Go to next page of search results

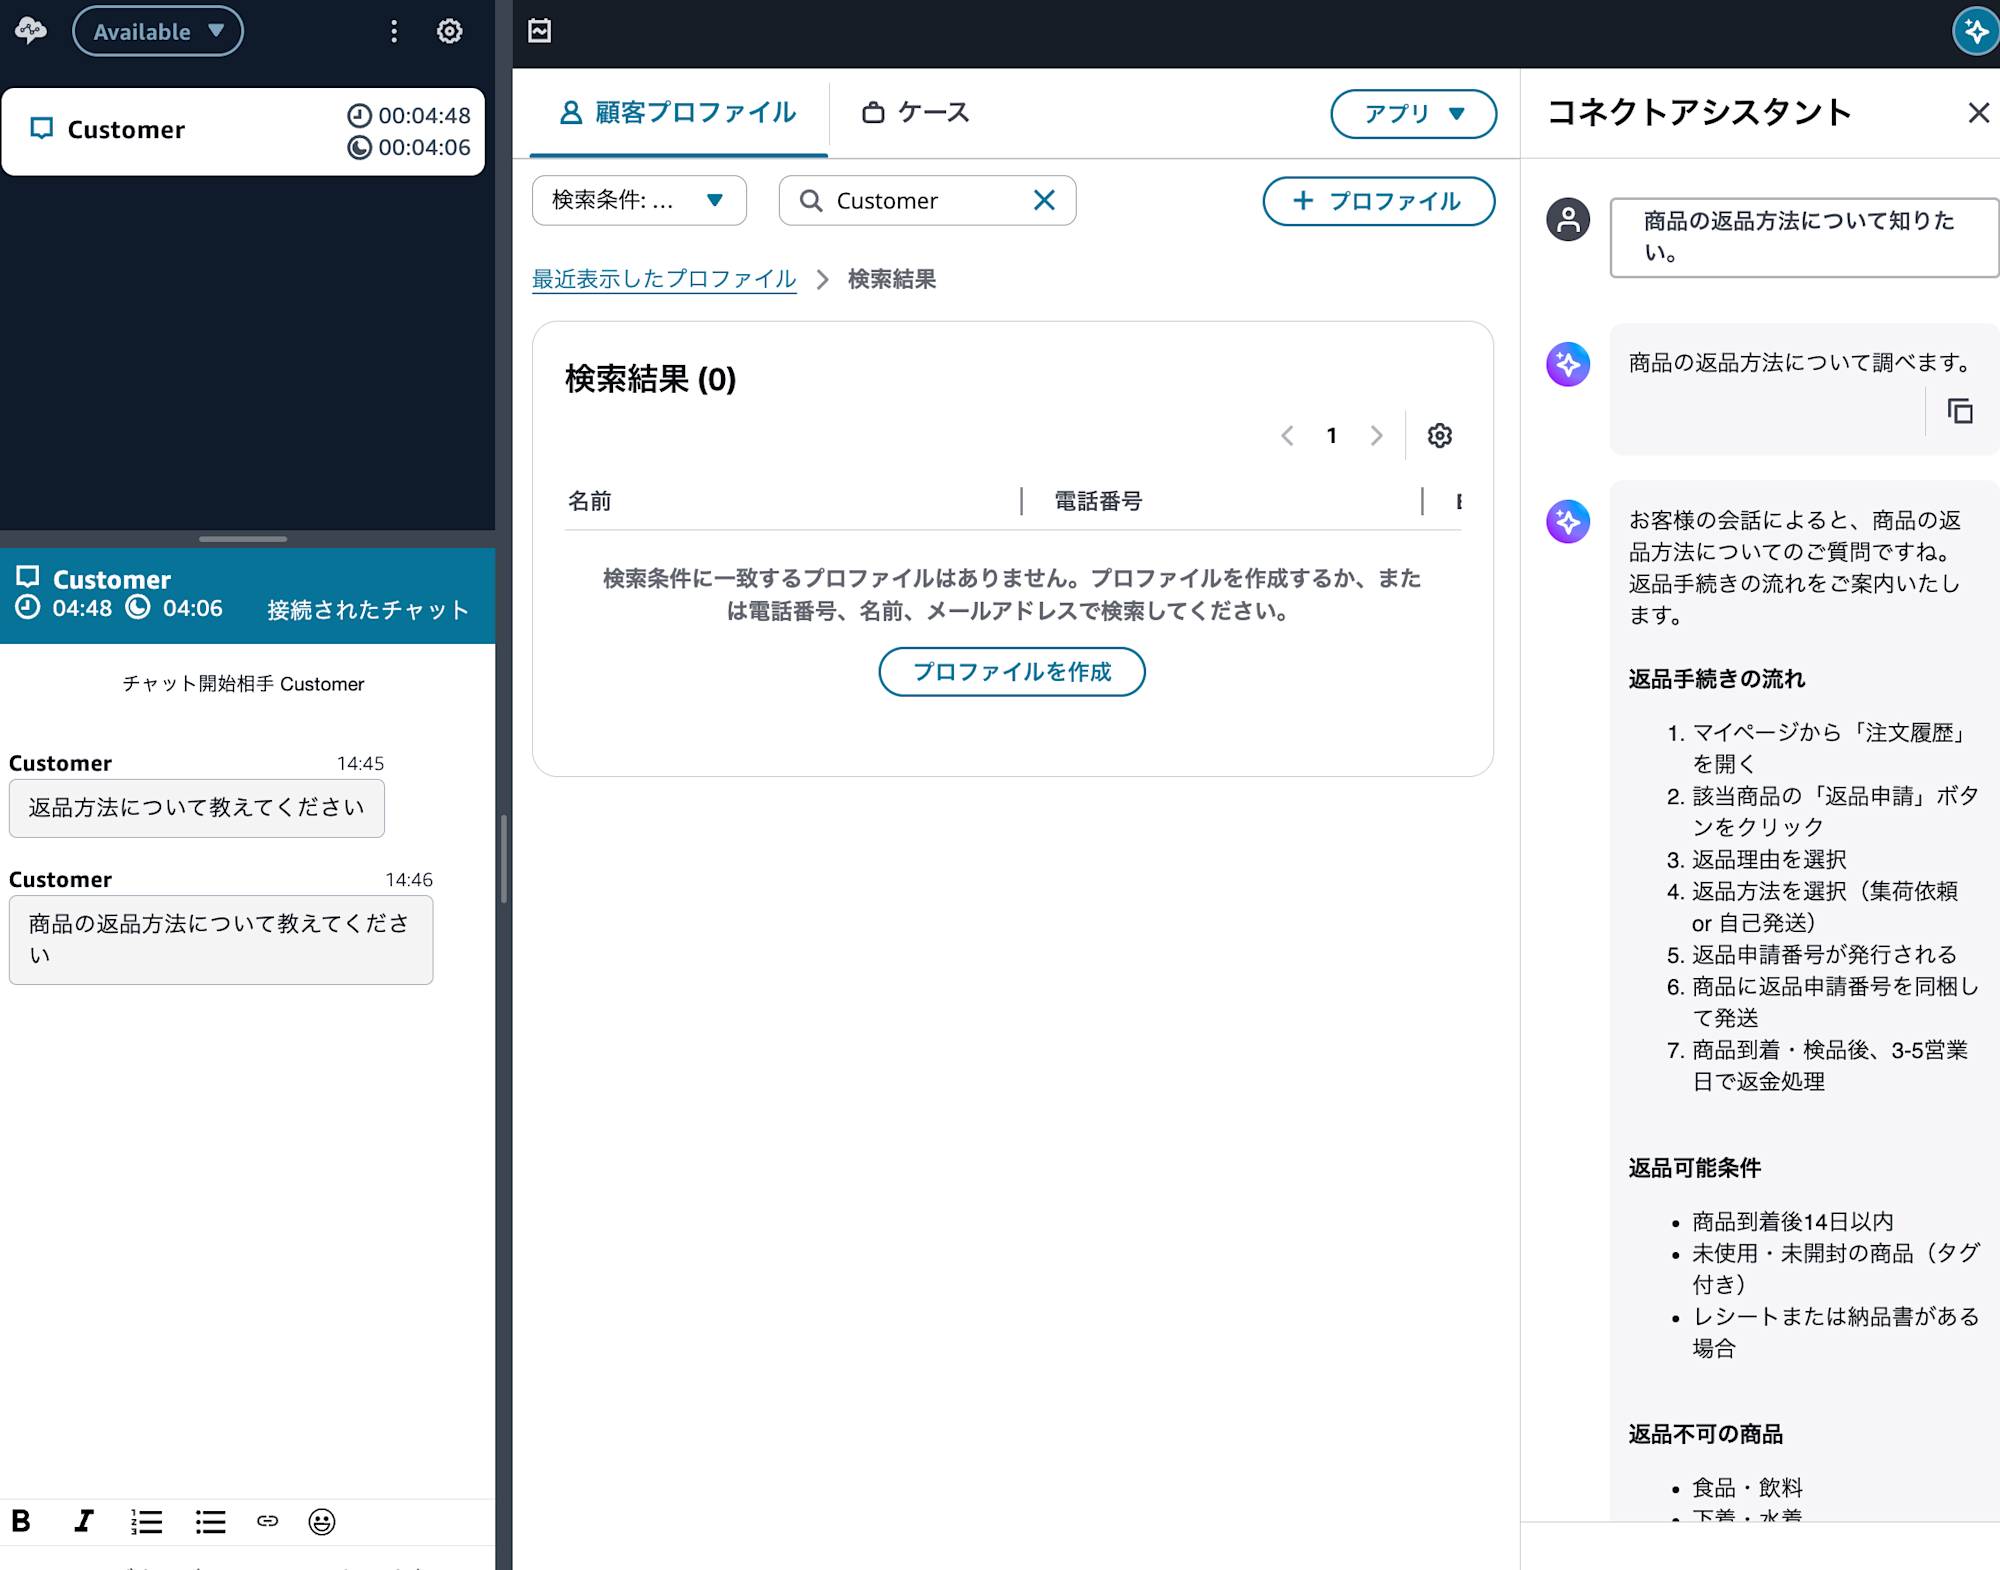click(x=1377, y=436)
